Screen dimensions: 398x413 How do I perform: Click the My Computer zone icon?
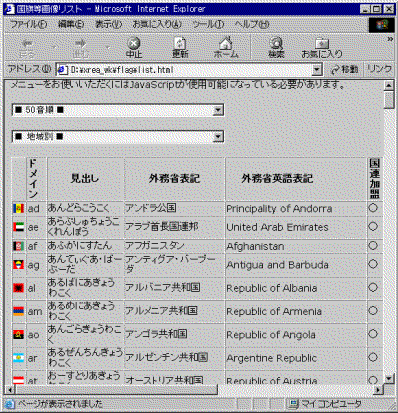click(294, 404)
